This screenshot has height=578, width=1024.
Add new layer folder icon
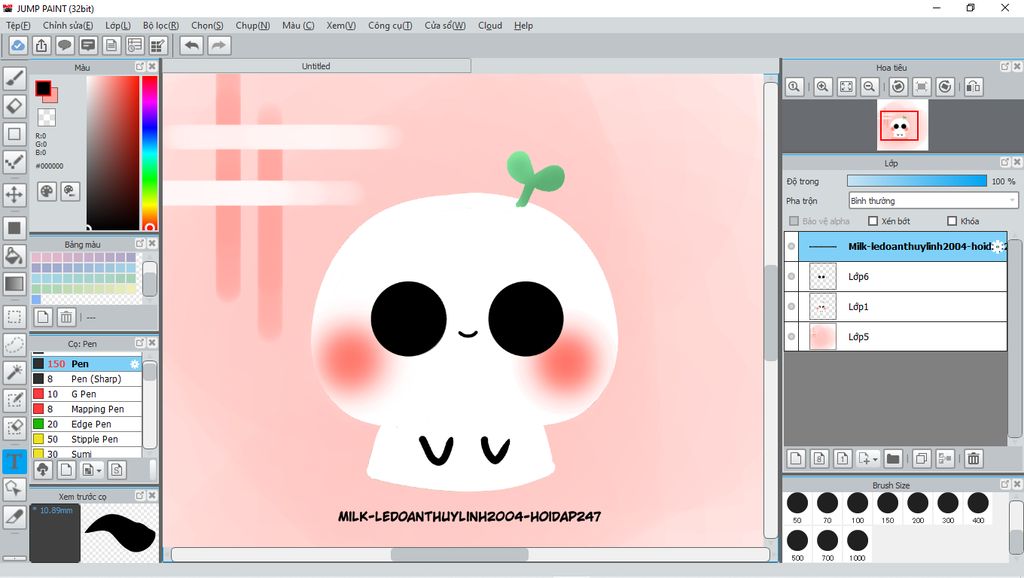click(x=893, y=458)
